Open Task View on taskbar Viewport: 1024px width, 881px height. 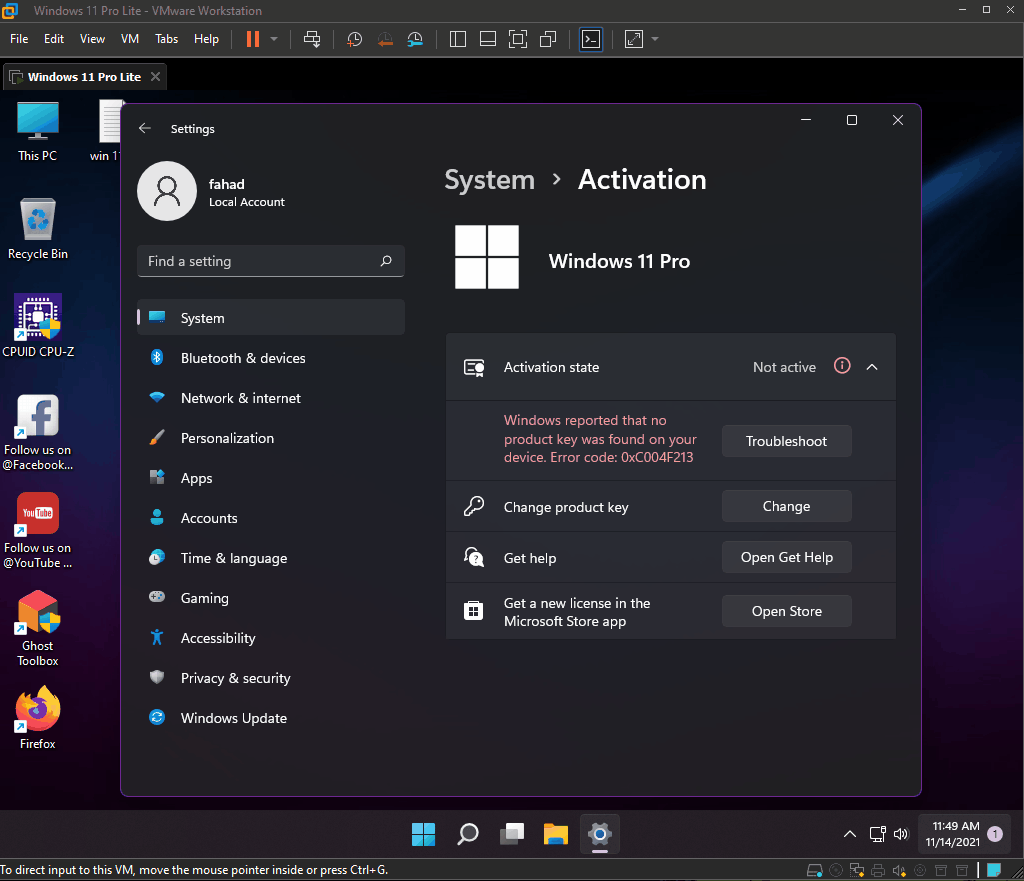point(512,834)
